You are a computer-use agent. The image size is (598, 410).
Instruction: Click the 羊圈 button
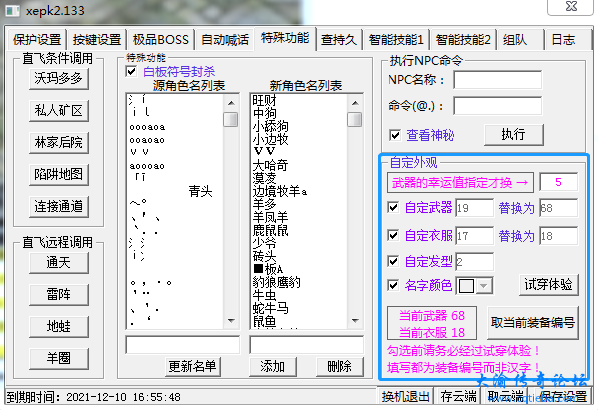[x=59, y=359]
